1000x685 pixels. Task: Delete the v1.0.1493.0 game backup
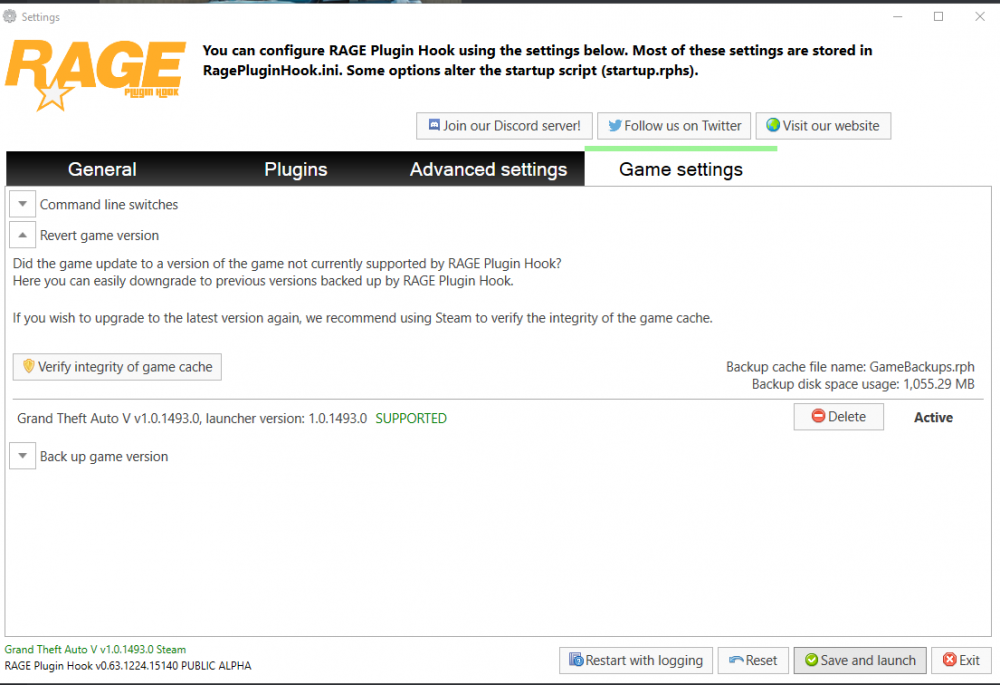pos(839,416)
